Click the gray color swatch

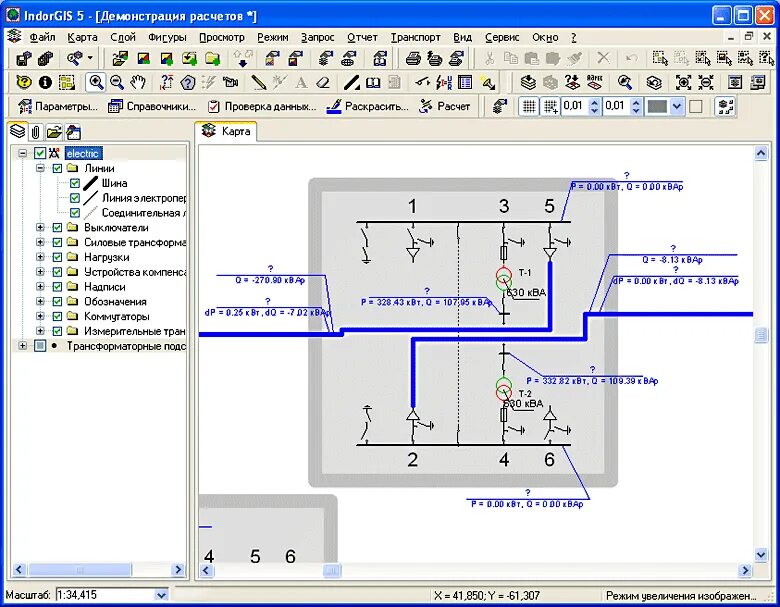coord(657,106)
